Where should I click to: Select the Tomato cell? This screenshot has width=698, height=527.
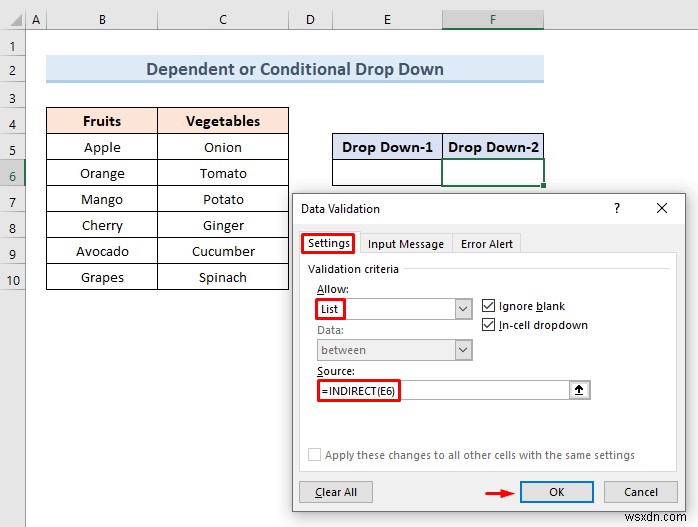pyautogui.click(x=223, y=173)
